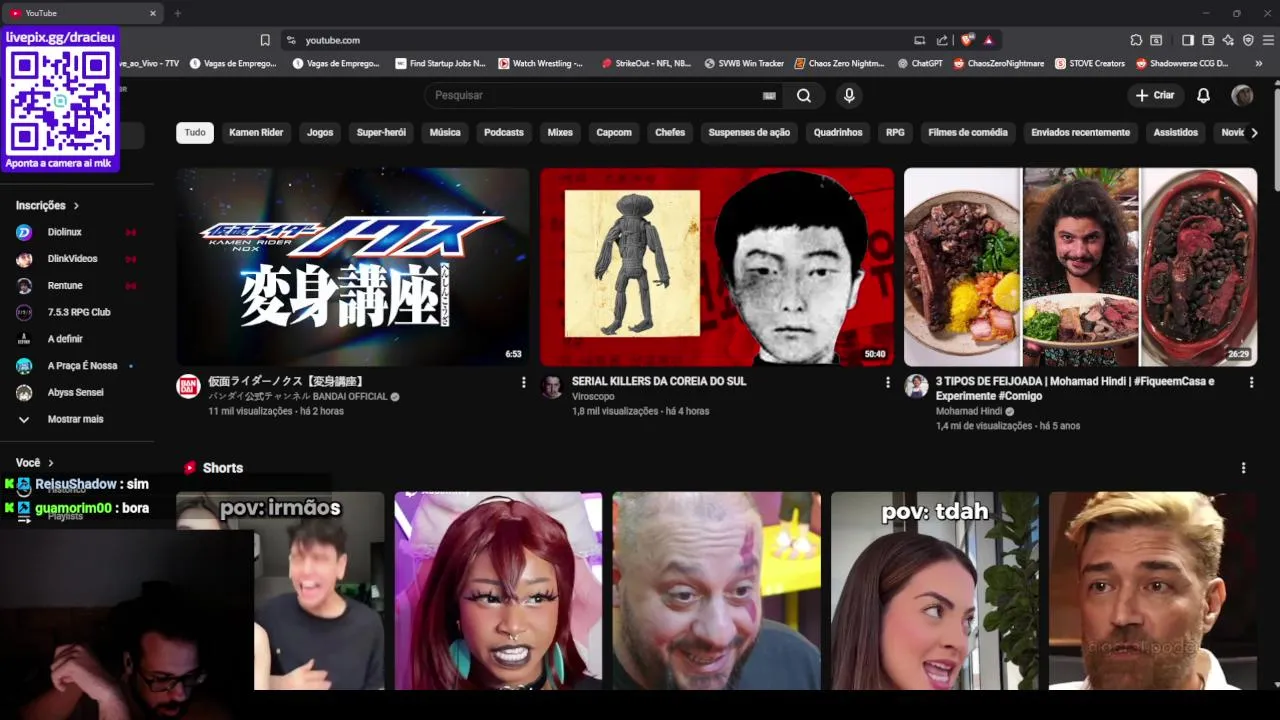Image resolution: width=1280 pixels, height=720 pixels.
Task: Expand the Inscrições section chevron
Action: [76, 205]
